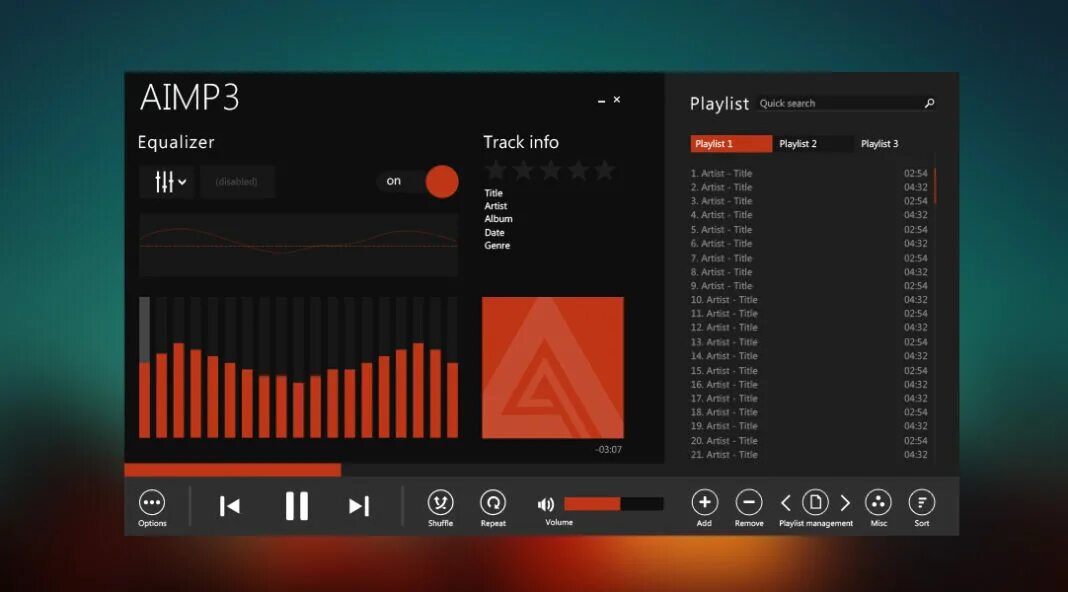
Task: Toggle Repeat mode
Action: [x=493, y=503]
